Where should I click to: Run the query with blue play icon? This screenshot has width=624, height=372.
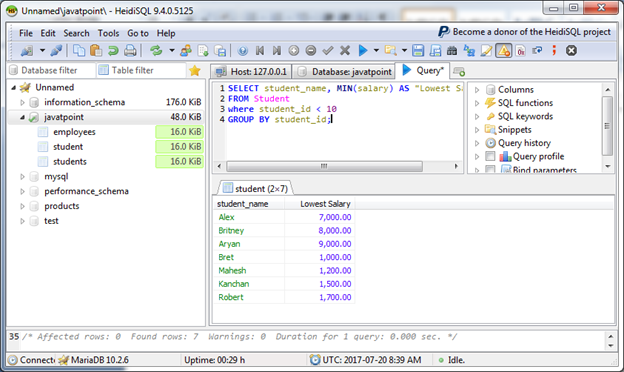tap(363, 51)
